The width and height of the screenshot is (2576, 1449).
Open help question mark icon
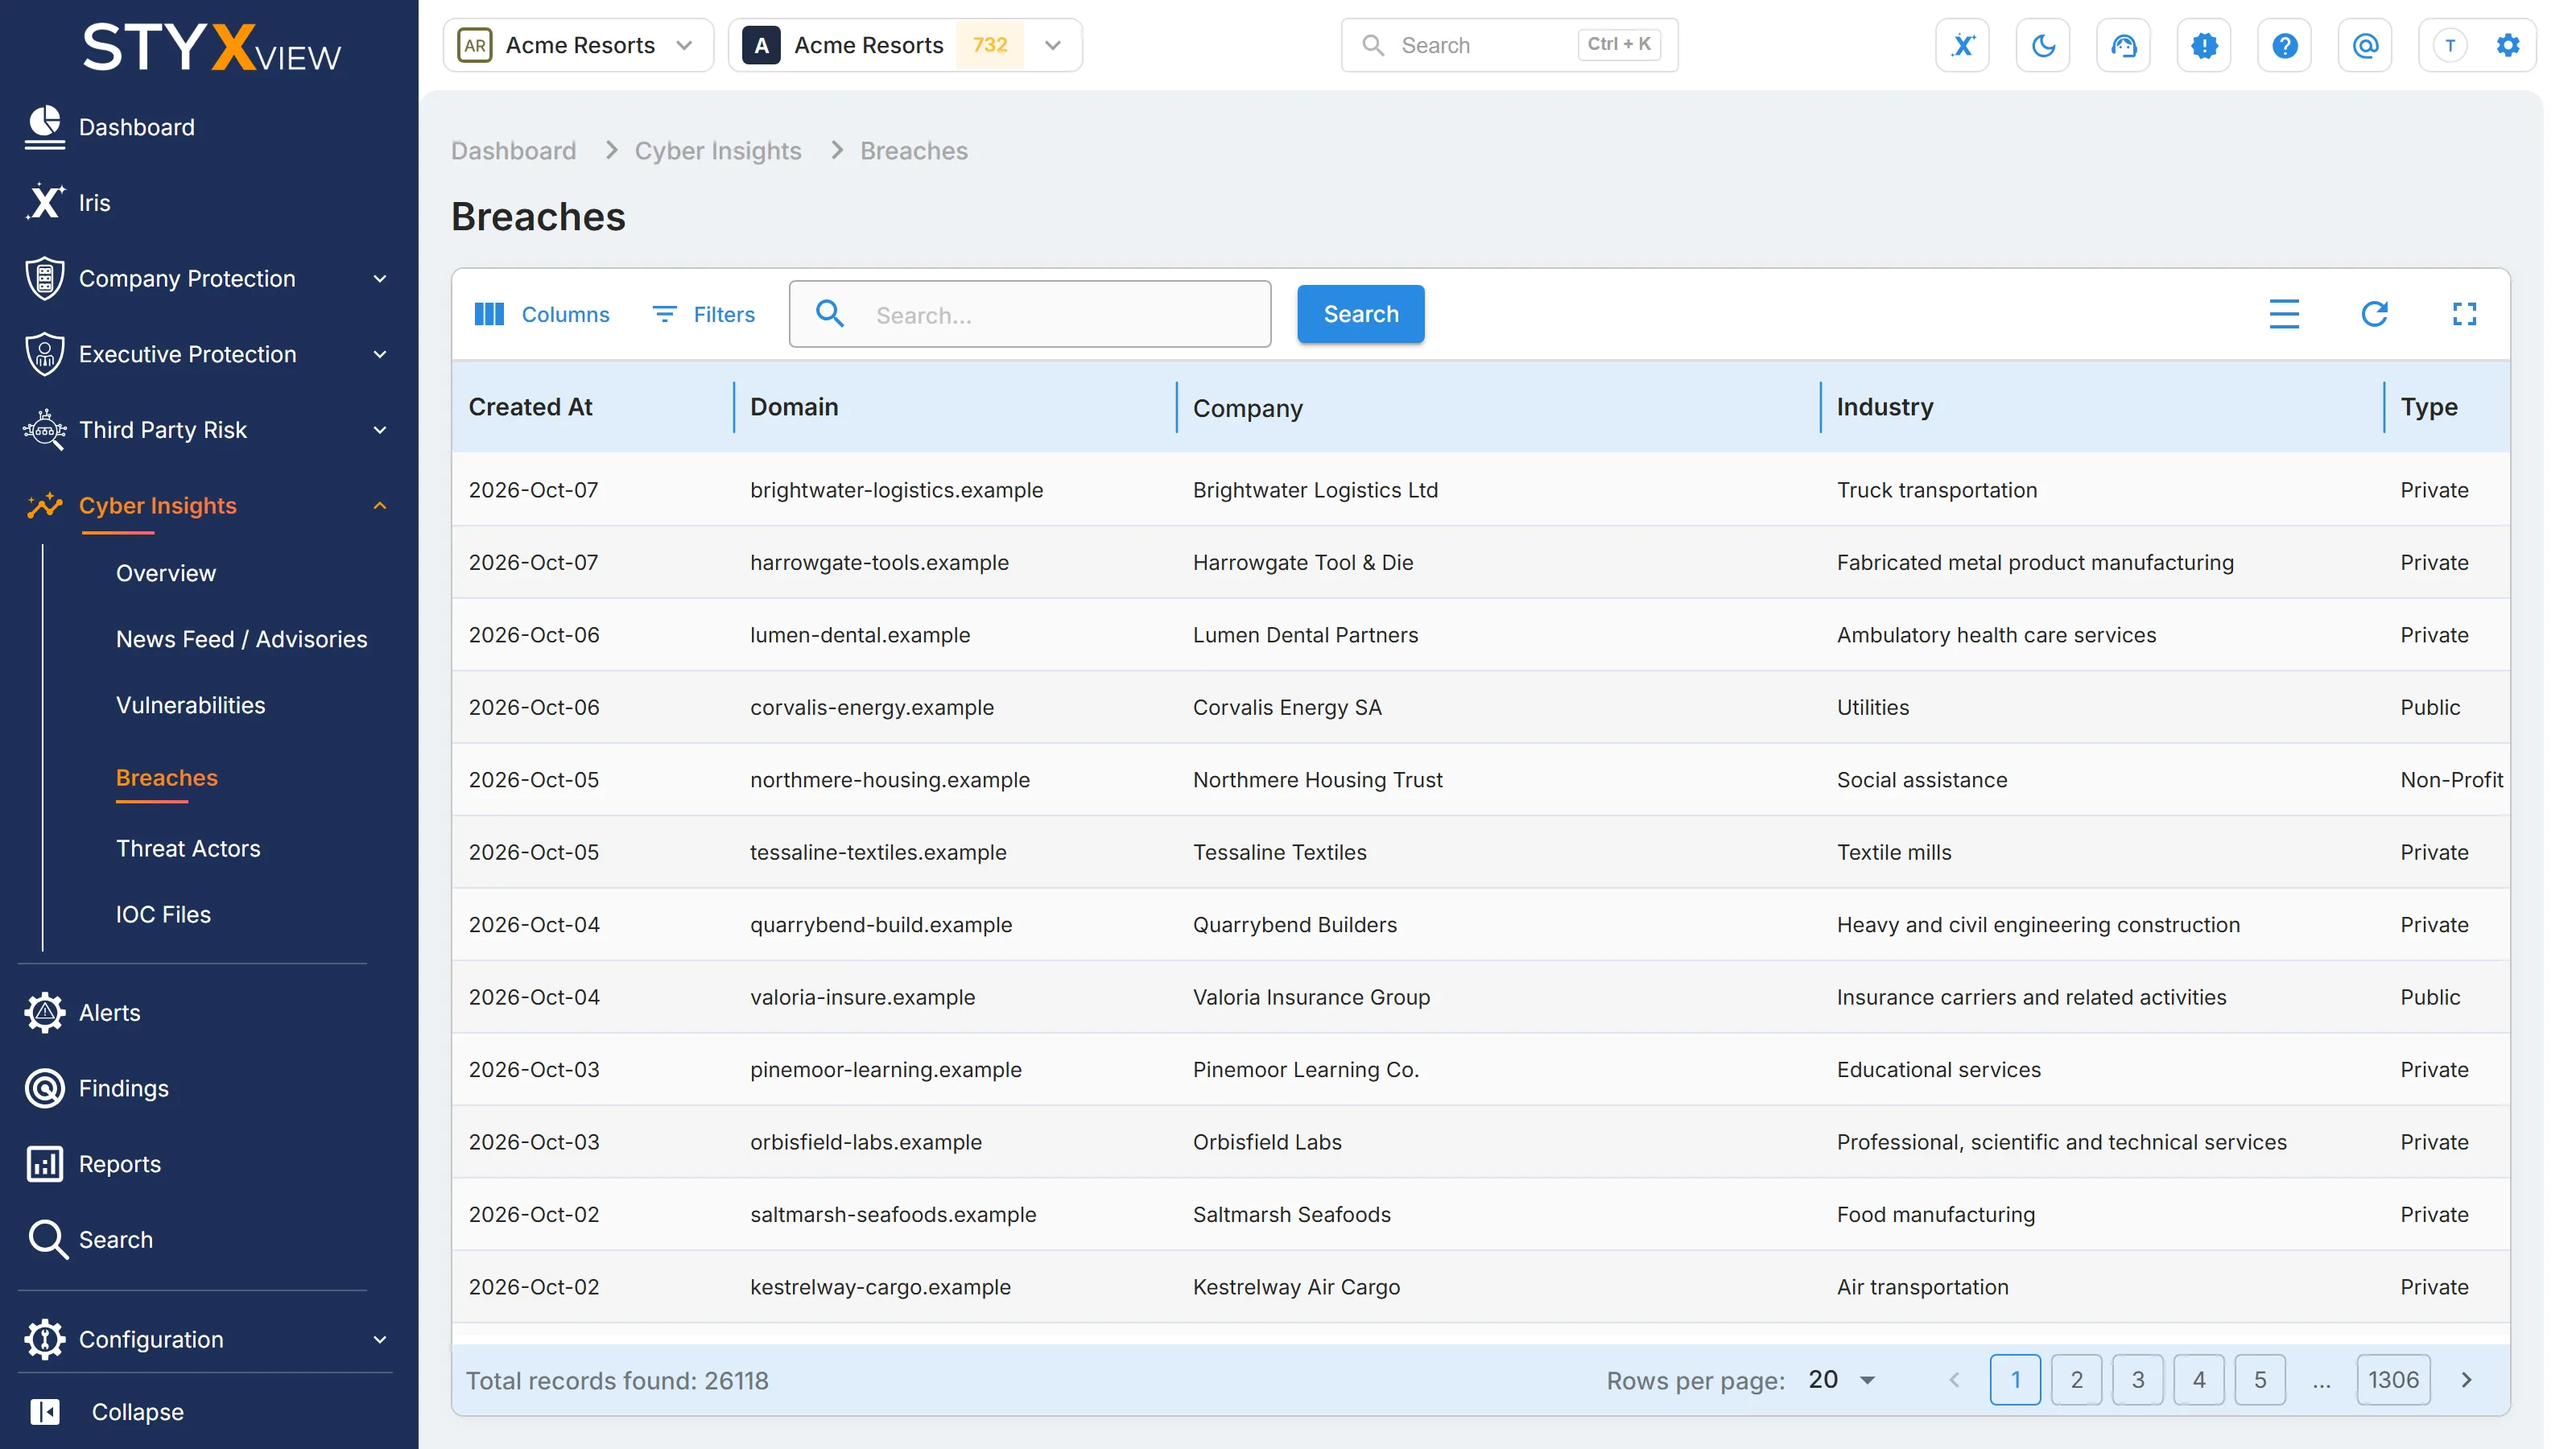click(2284, 45)
